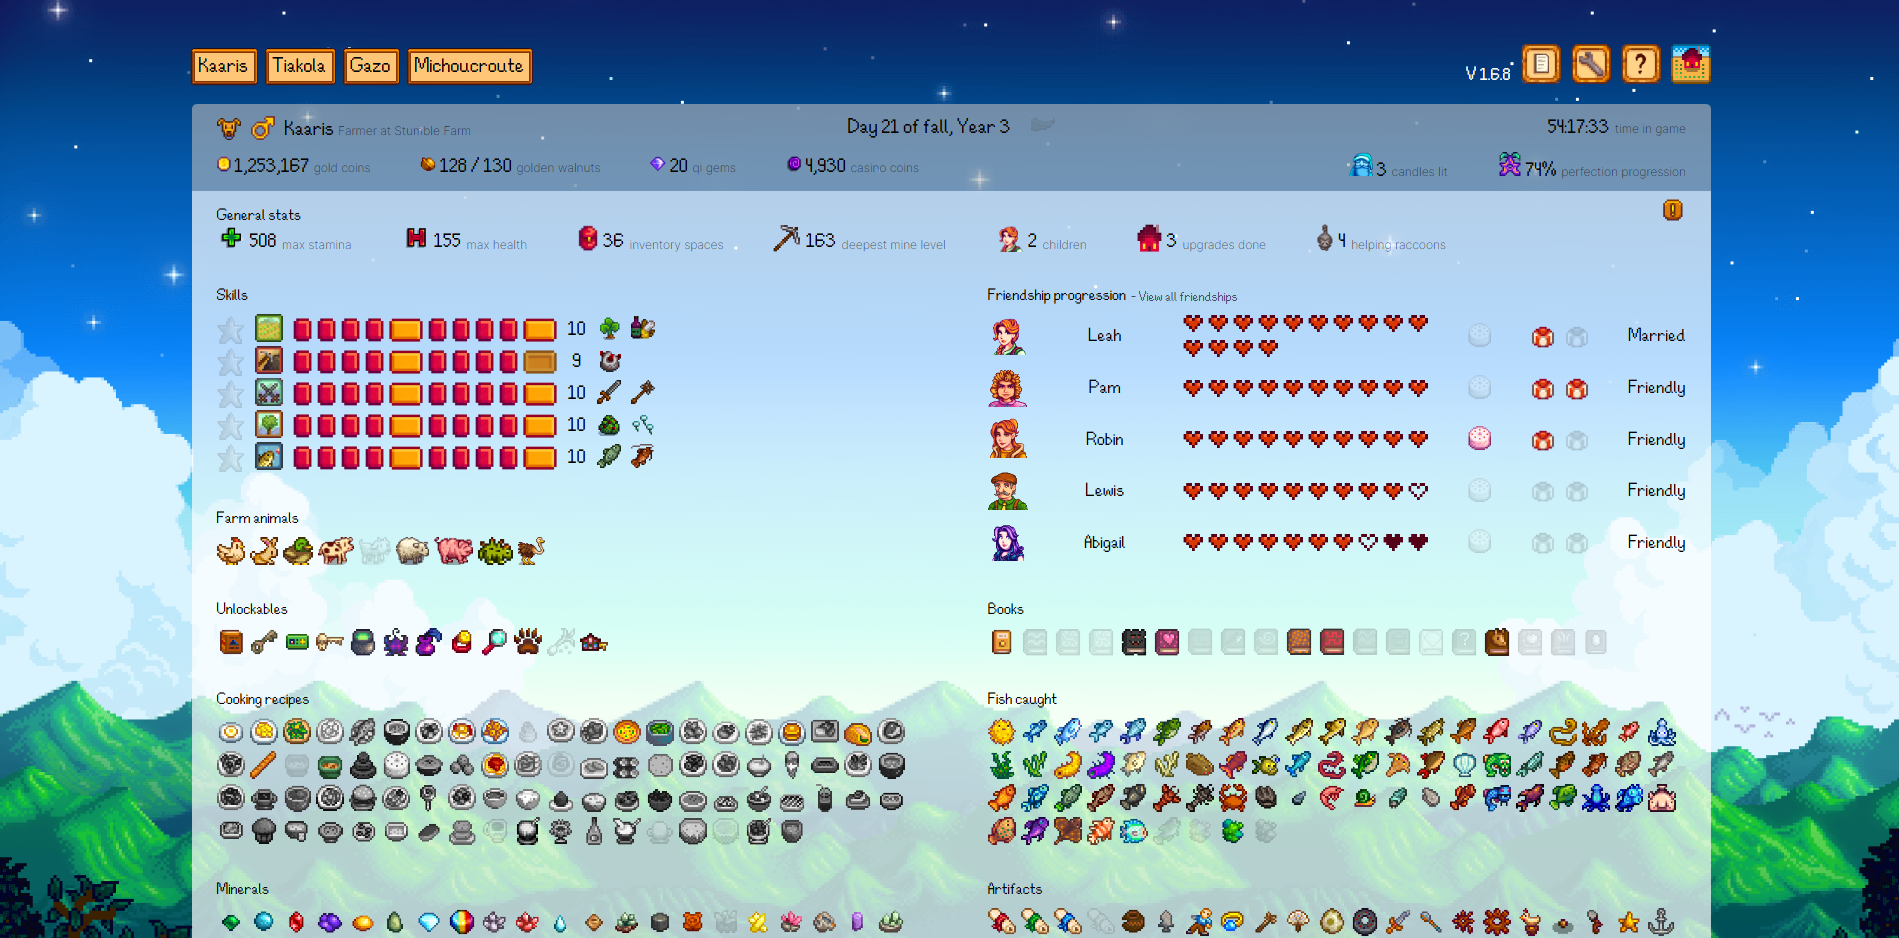This screenshot has height=938, width=1899.
Task: Click Pam's portrait
Action: click(x=1008, y=388)
